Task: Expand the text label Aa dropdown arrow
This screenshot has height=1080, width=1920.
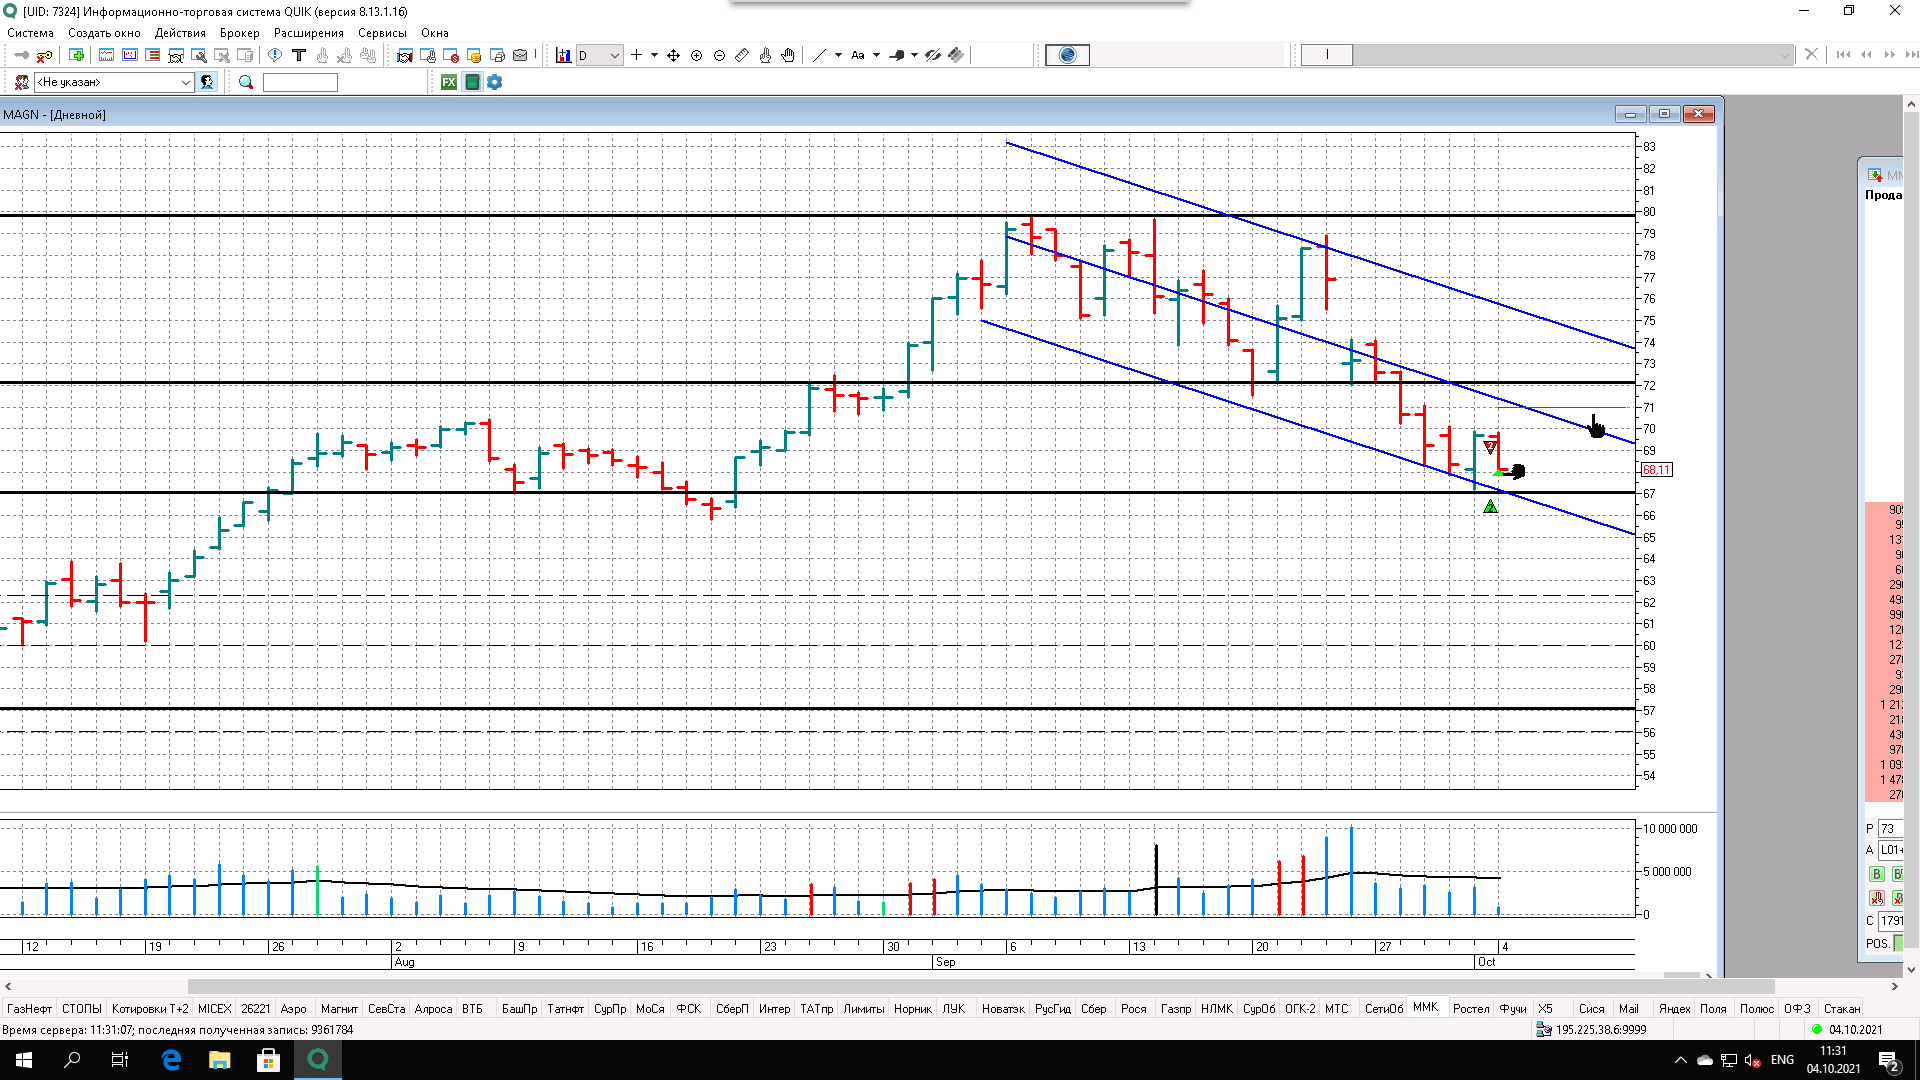Action: (876, 55)
